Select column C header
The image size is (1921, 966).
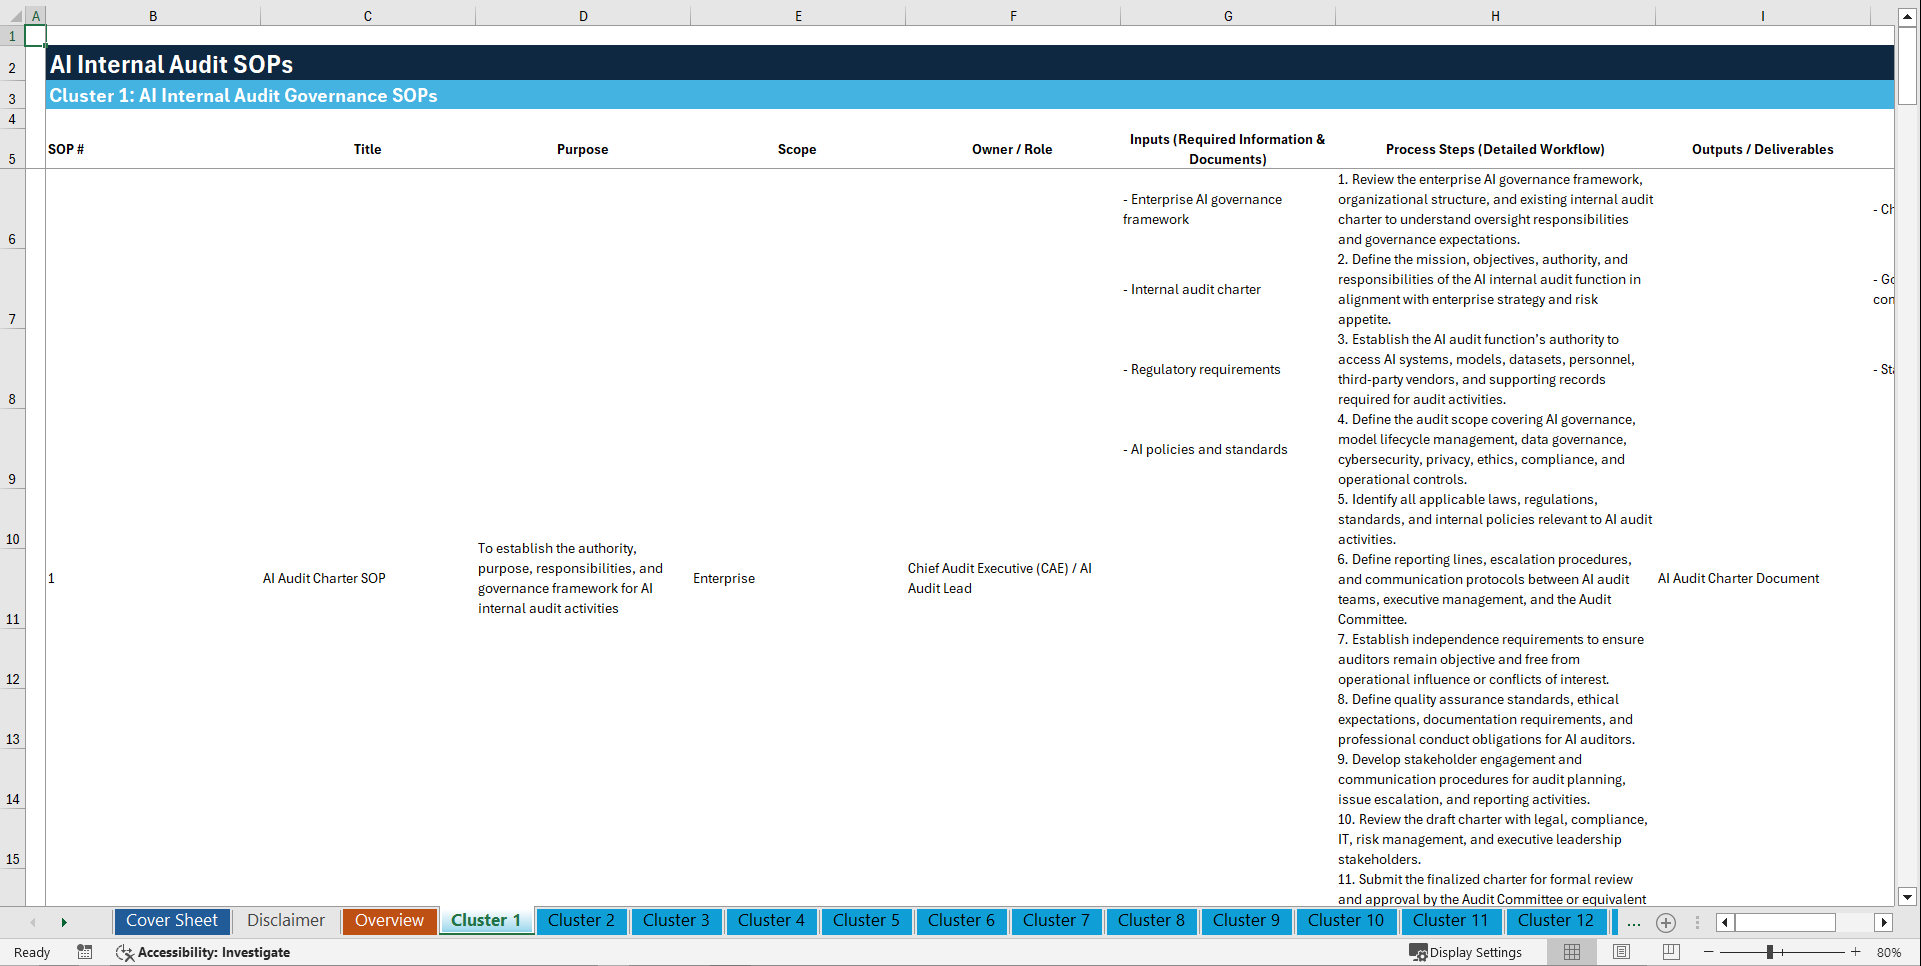pyautogui.click(x=368, y=16)
